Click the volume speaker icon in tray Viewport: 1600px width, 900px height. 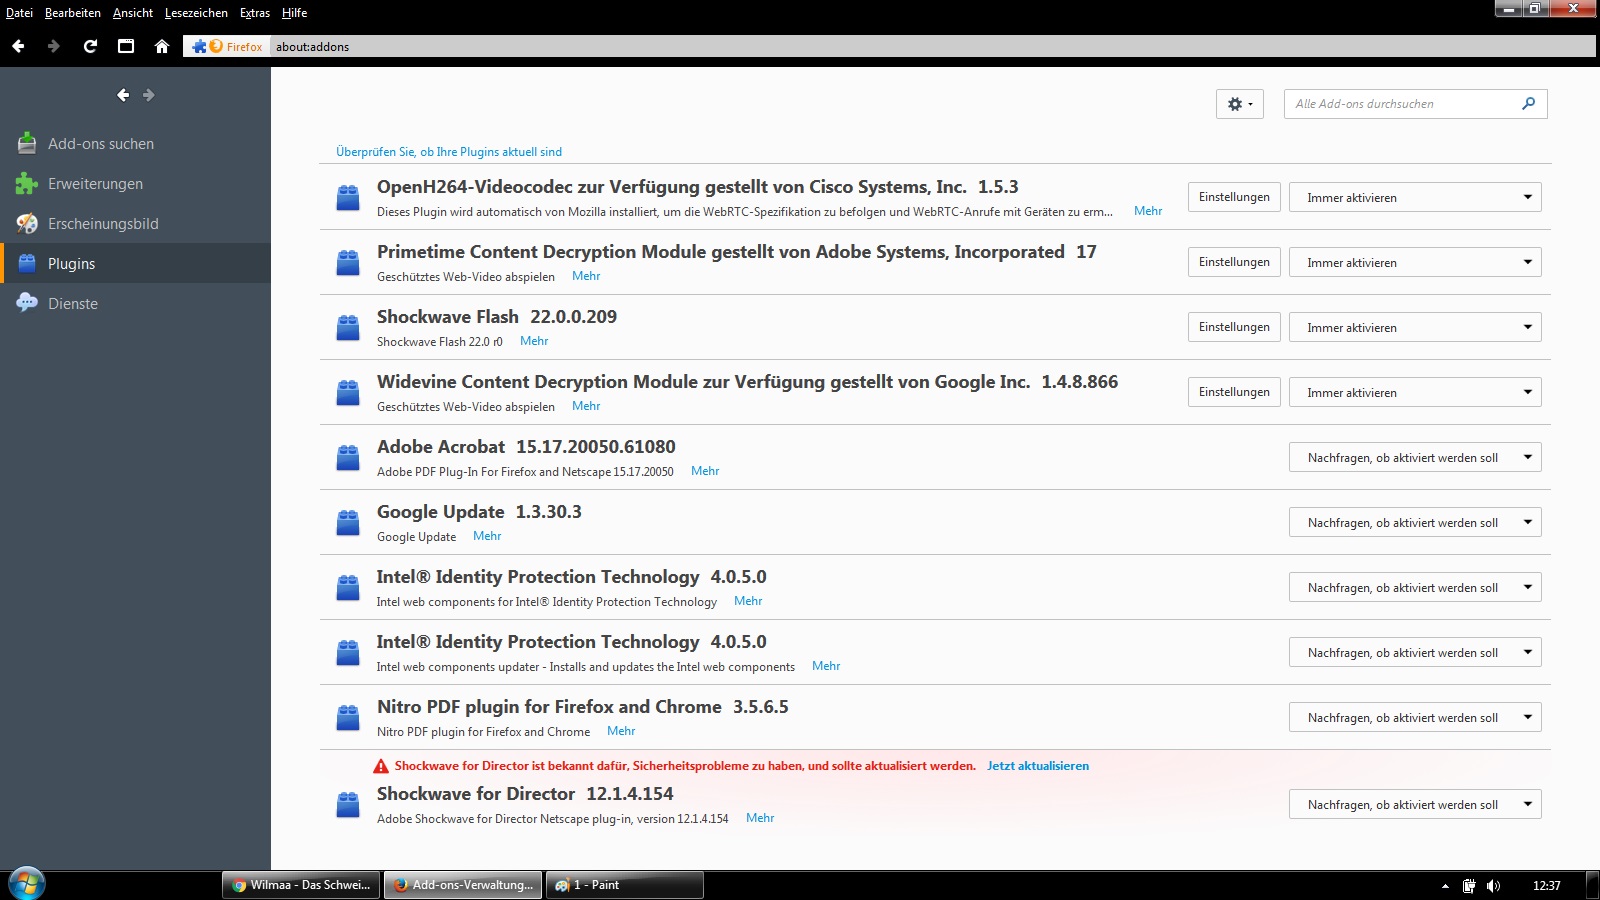1493,885
